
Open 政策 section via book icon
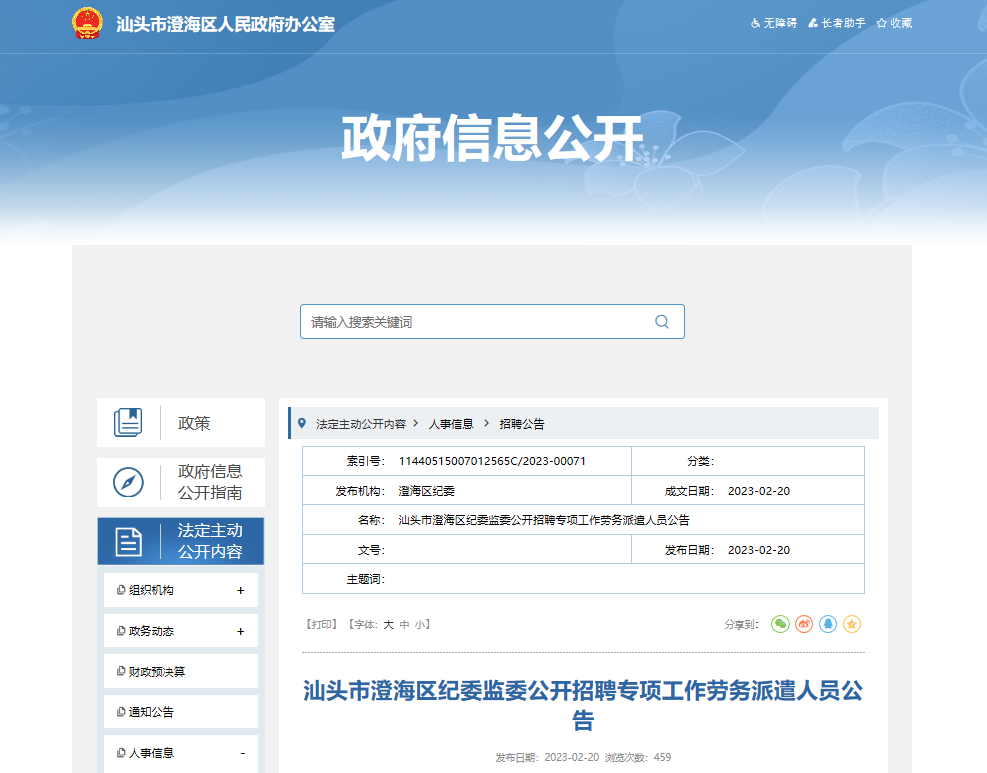[x=128, y=423]
